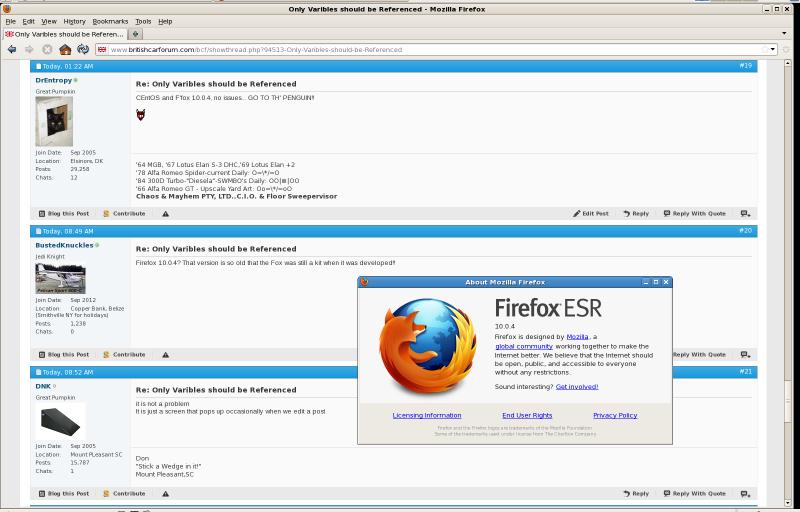
Task: Click the report warning icon in DNK's post
Action: pyautogui.click(x=166, y=494)
